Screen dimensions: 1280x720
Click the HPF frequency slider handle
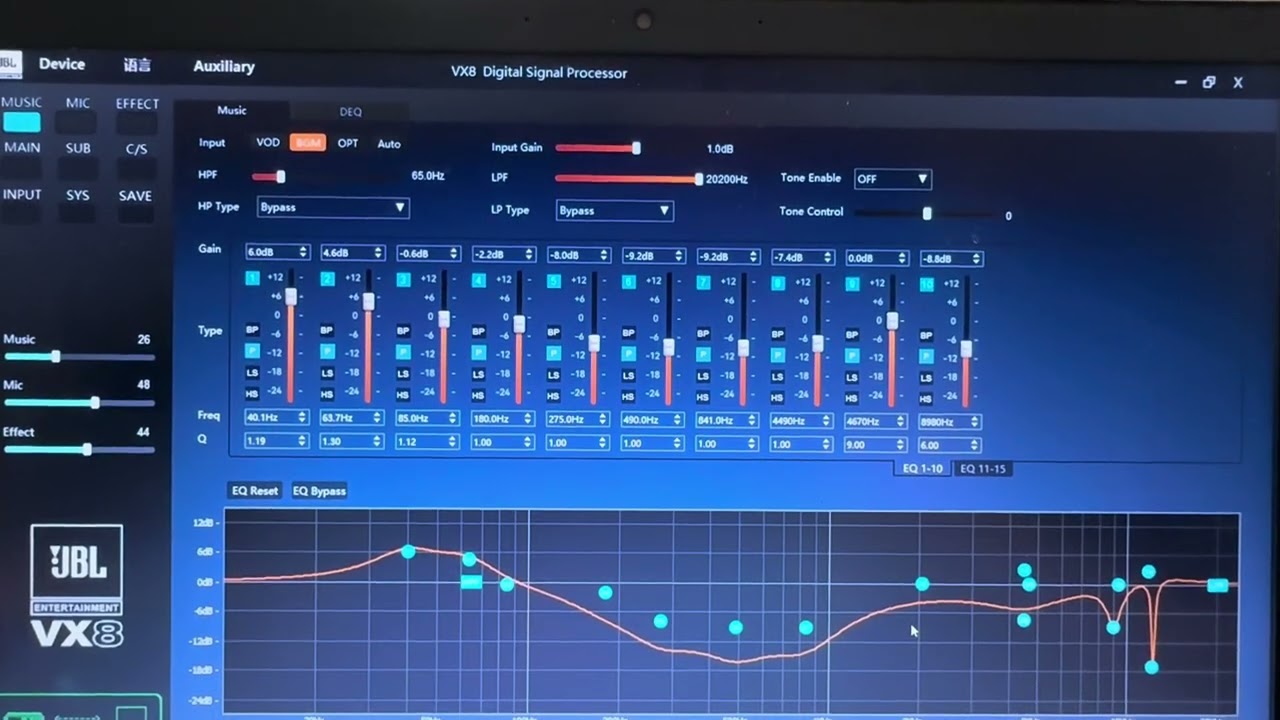[x=281, y=177]
